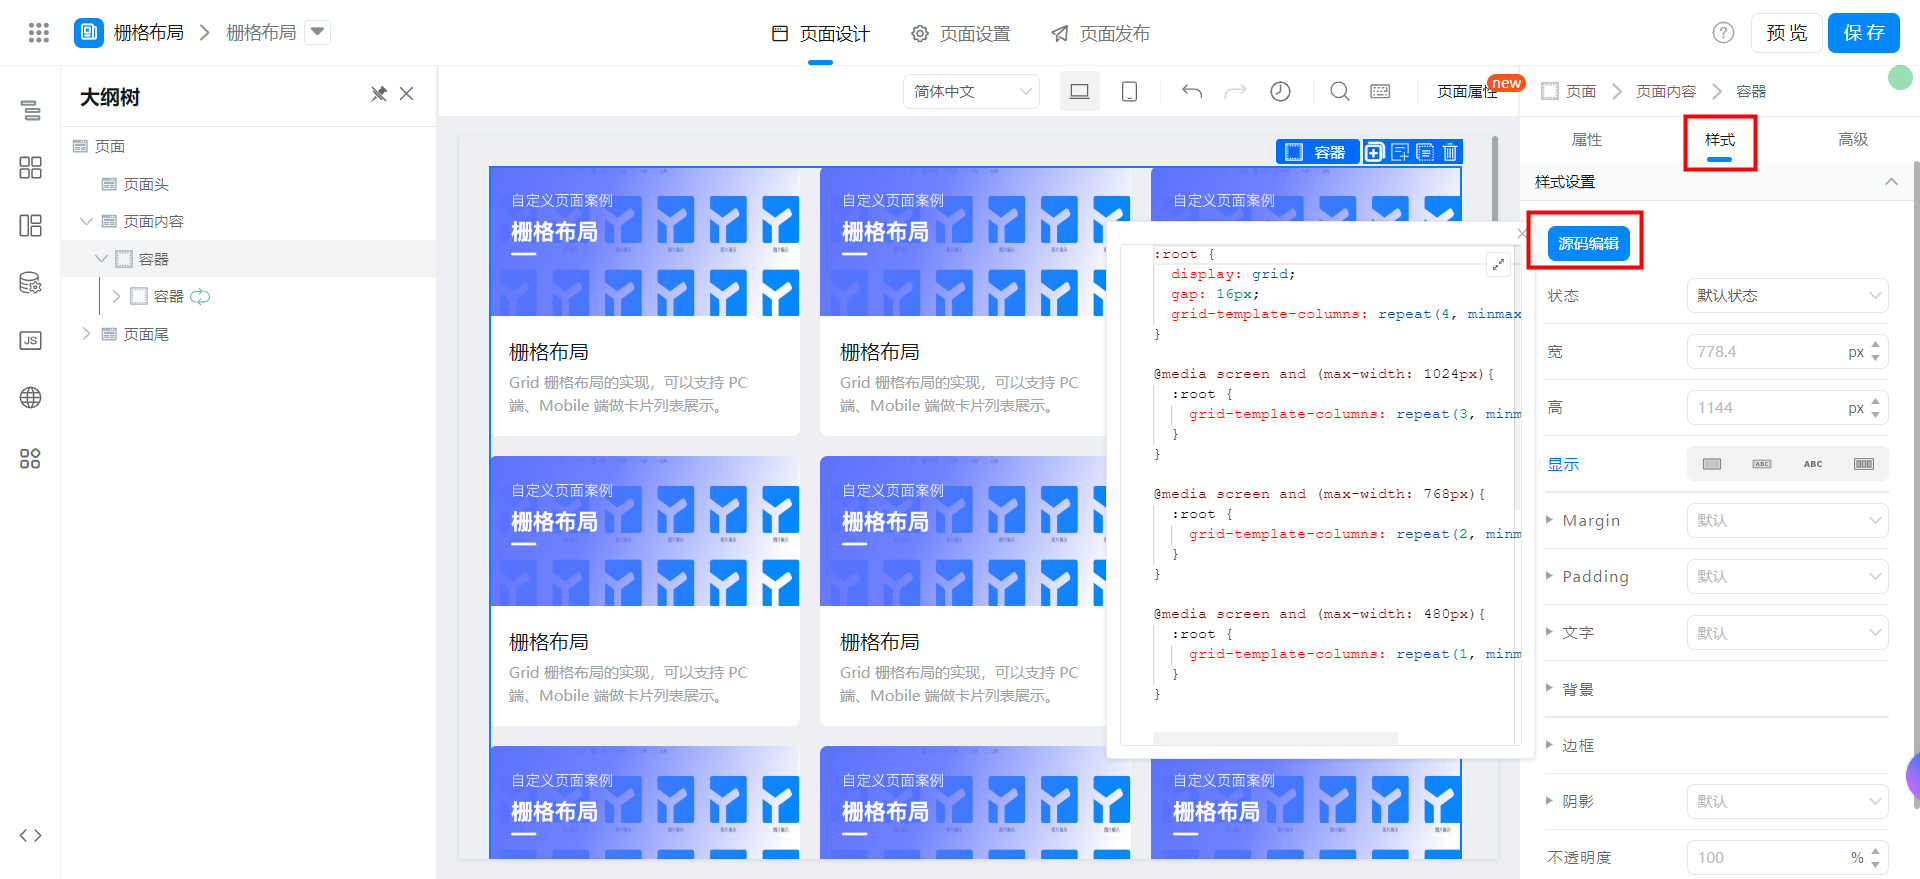Switch to 页面设计 tab
The height and width of the screenshot is (879, 1920).
point(821,34)
